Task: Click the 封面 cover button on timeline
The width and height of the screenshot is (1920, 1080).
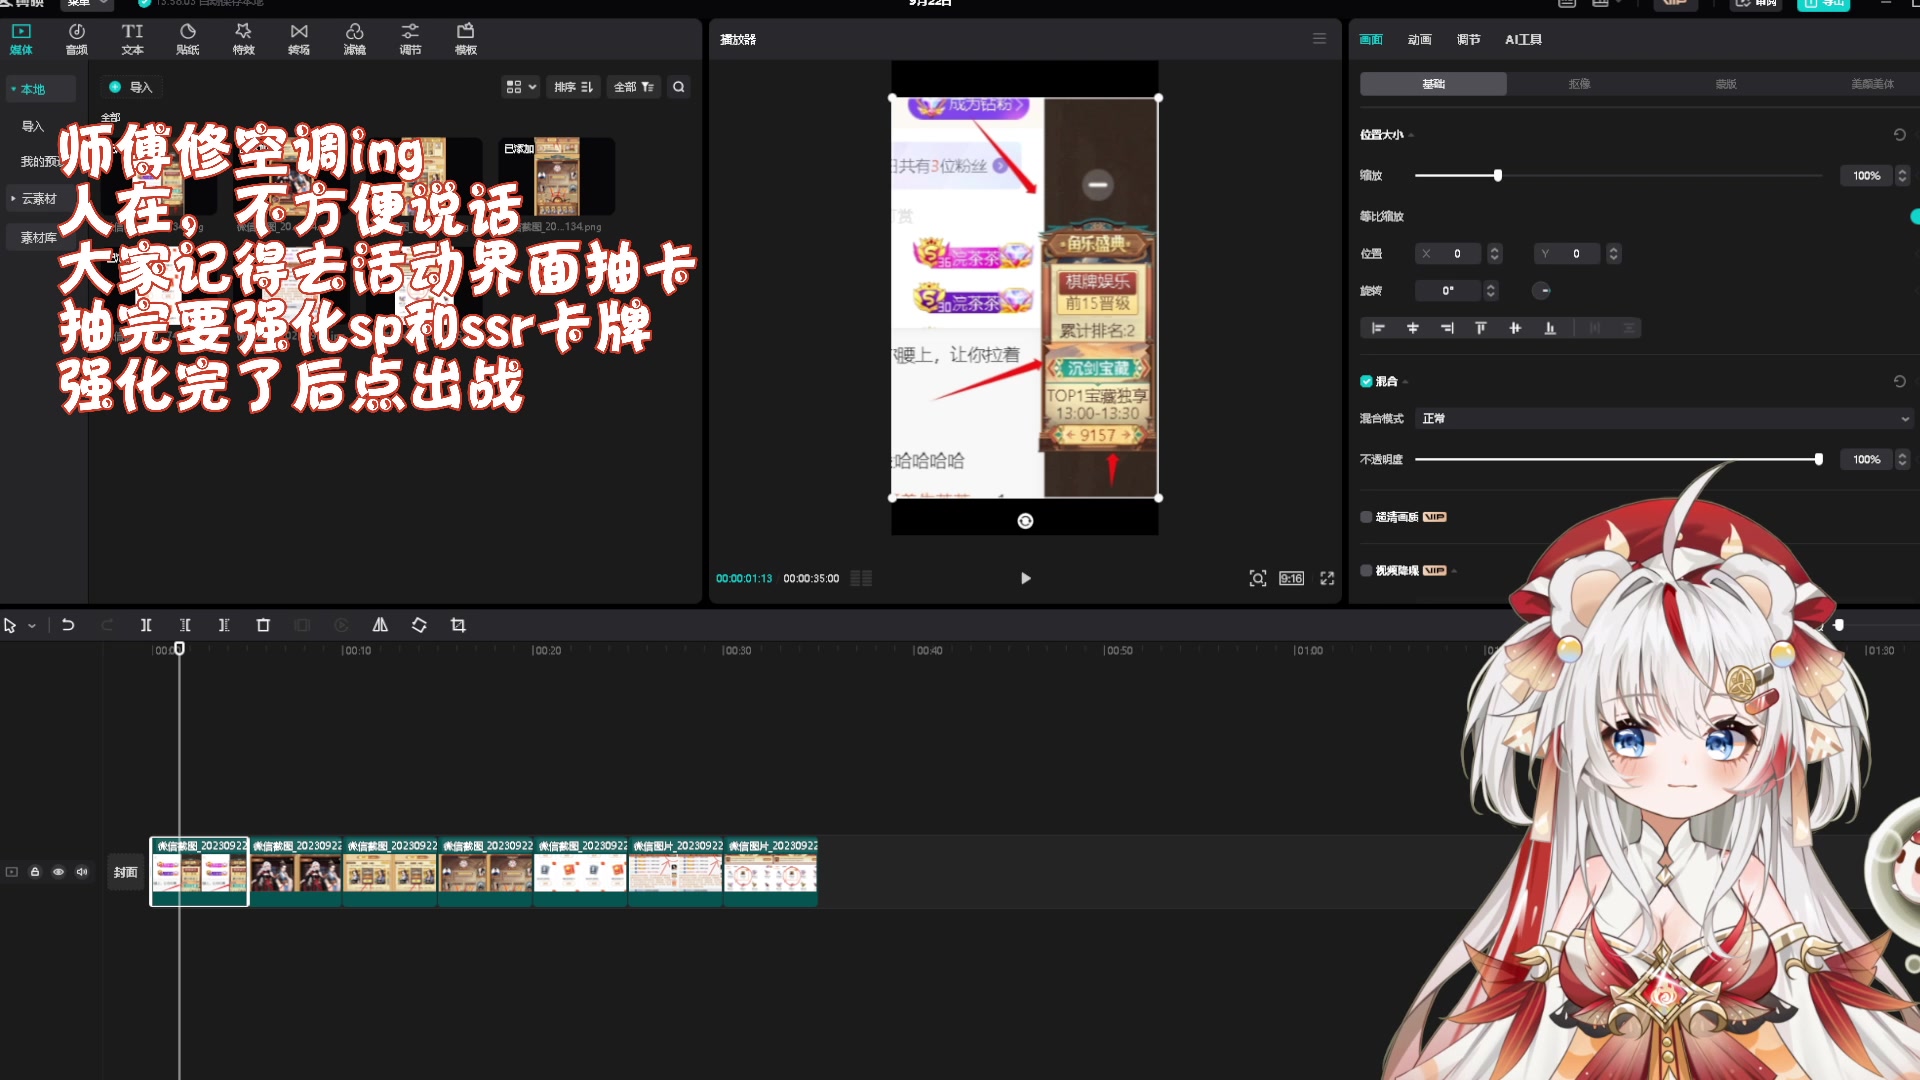Action: click(125, 872)
